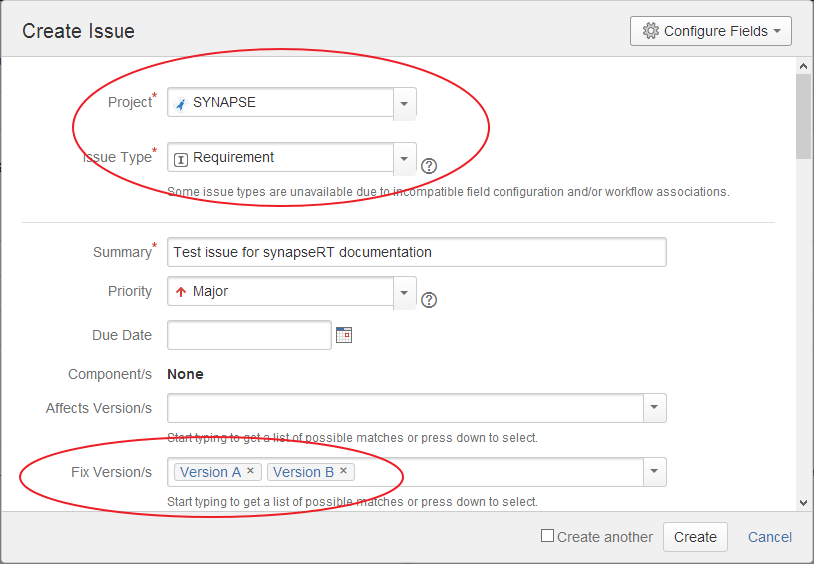814x564 pixels.
Task: Expand the Priority dropdown arrow
Action: 404,292
